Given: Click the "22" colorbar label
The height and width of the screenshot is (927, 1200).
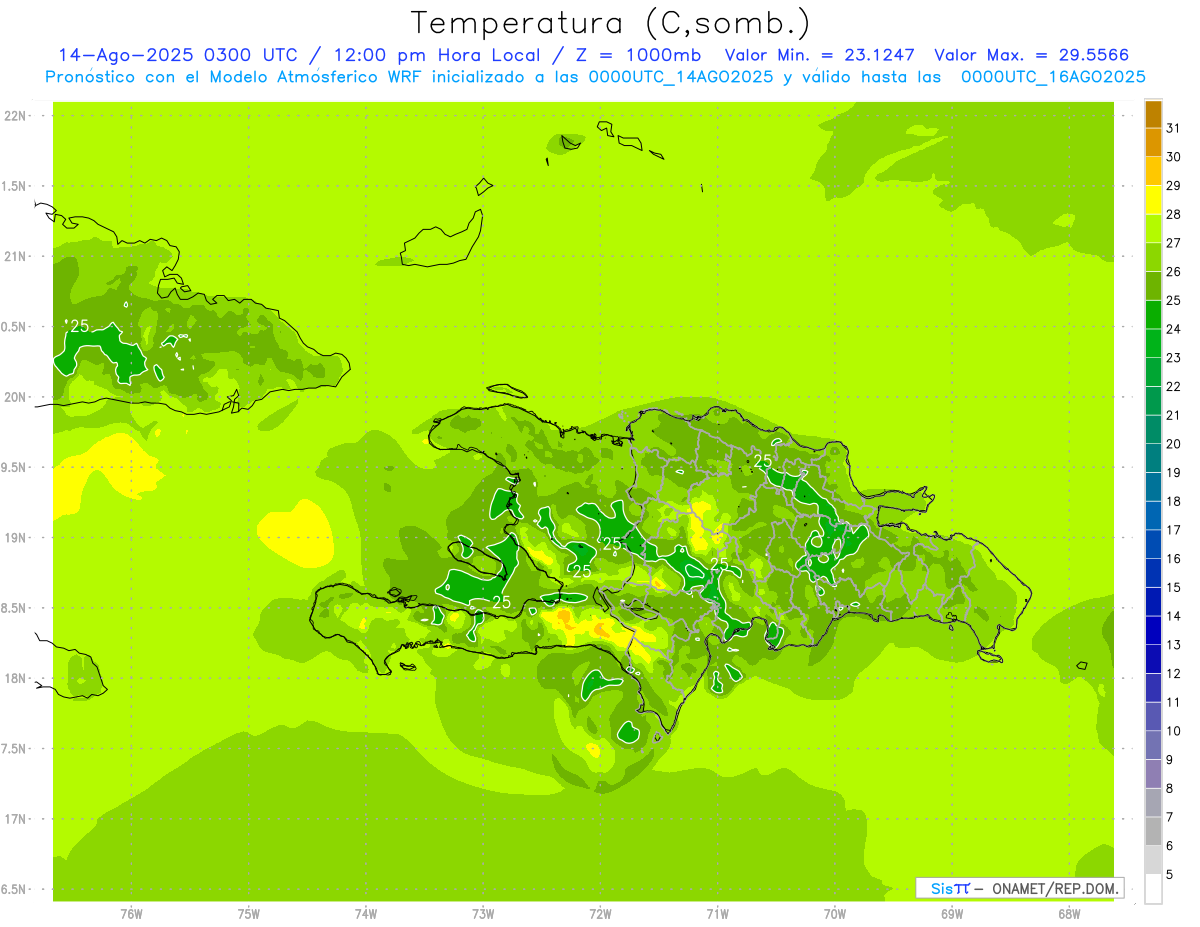Looking at the screenshot, I should click(1173, 386).
